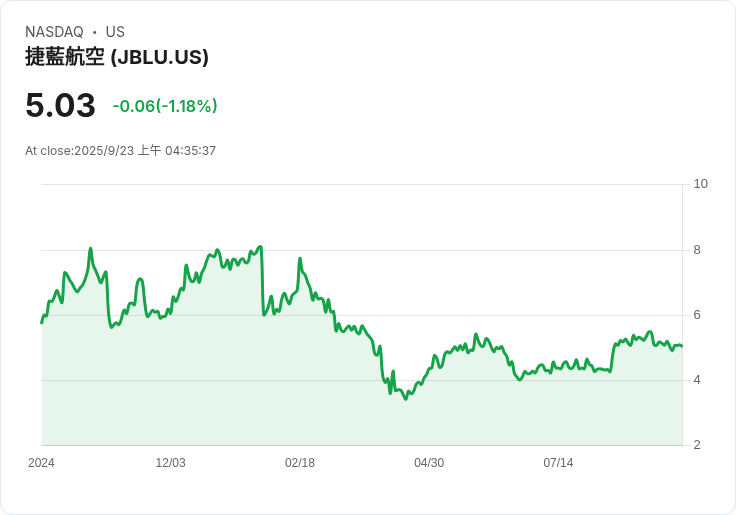Click the sharp price drop after the January peak

262,282
